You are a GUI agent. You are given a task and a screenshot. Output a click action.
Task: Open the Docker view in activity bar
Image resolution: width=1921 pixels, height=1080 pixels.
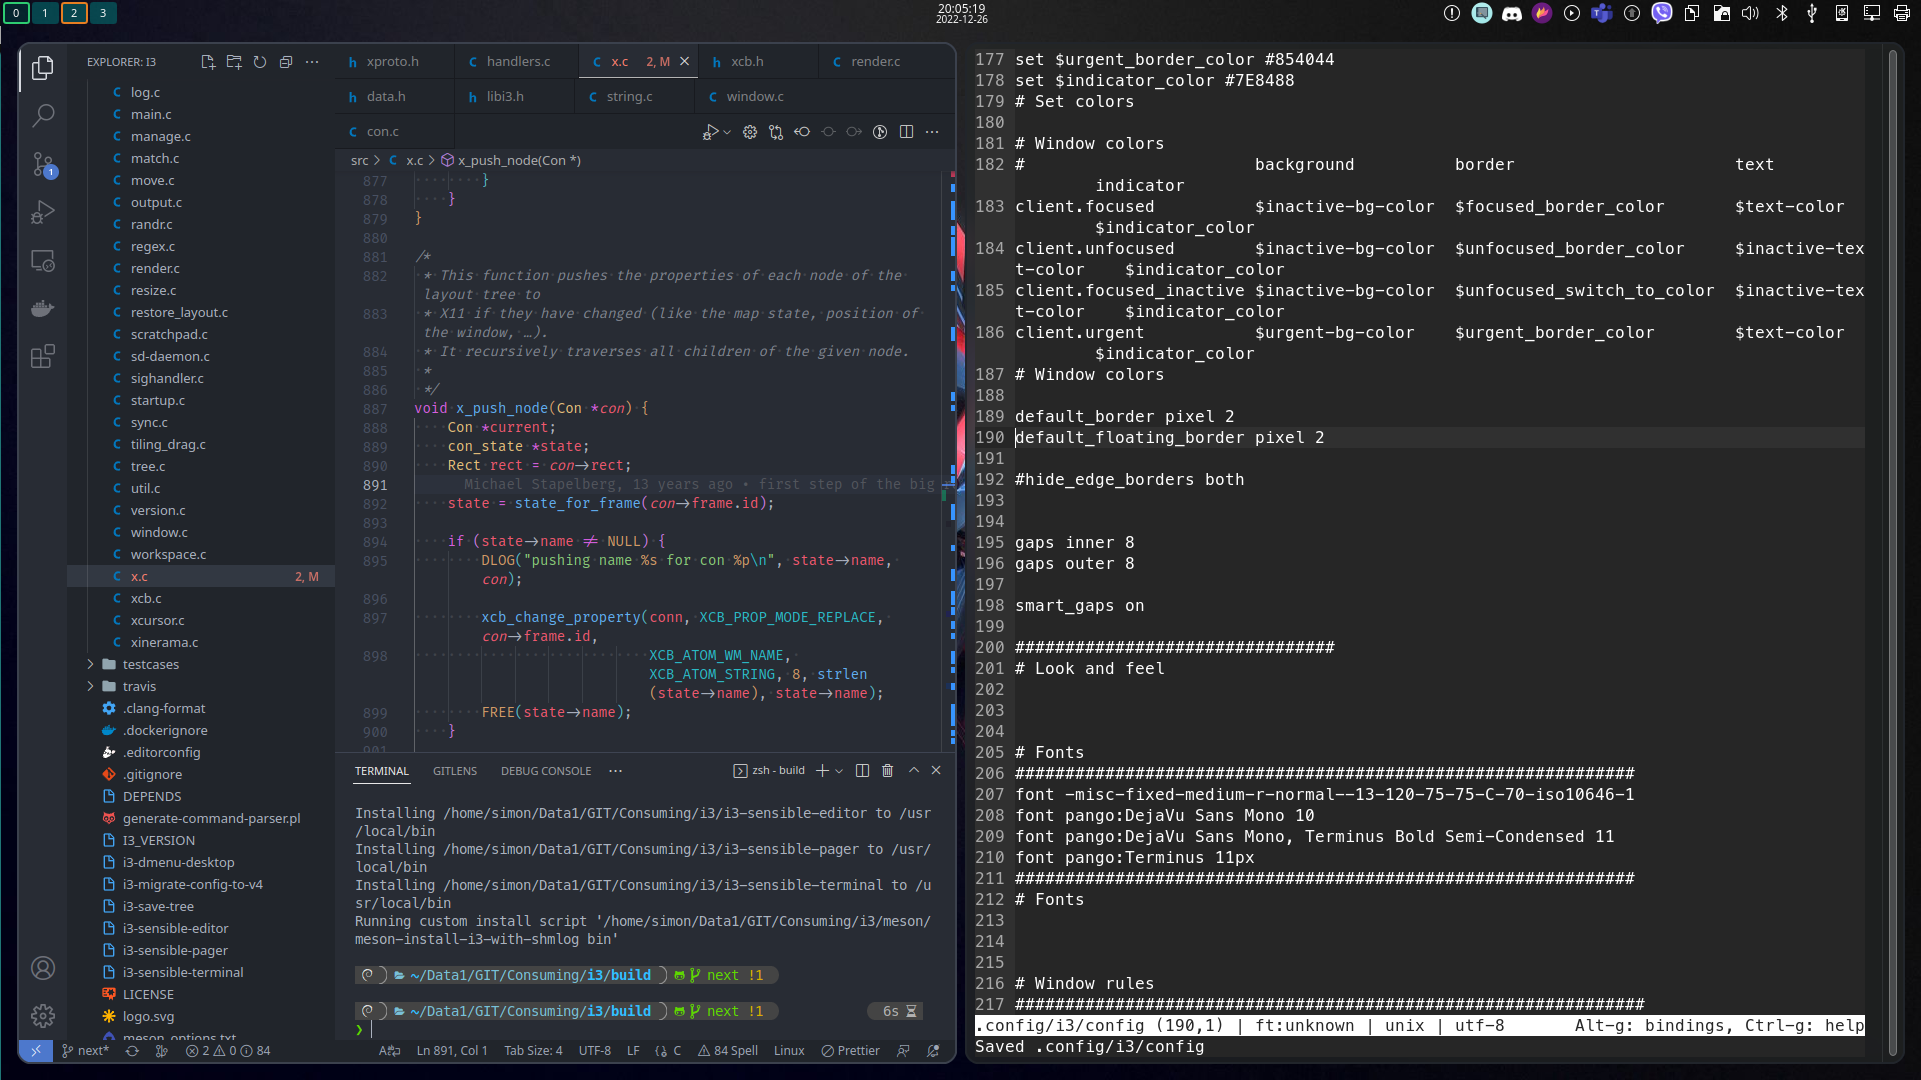click(x=42, y=308)
